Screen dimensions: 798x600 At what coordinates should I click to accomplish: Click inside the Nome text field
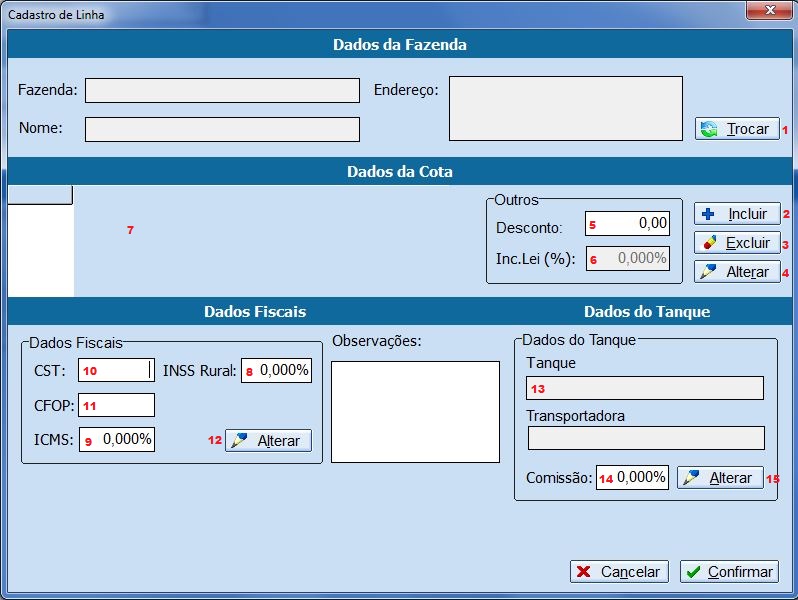[221, 129]
